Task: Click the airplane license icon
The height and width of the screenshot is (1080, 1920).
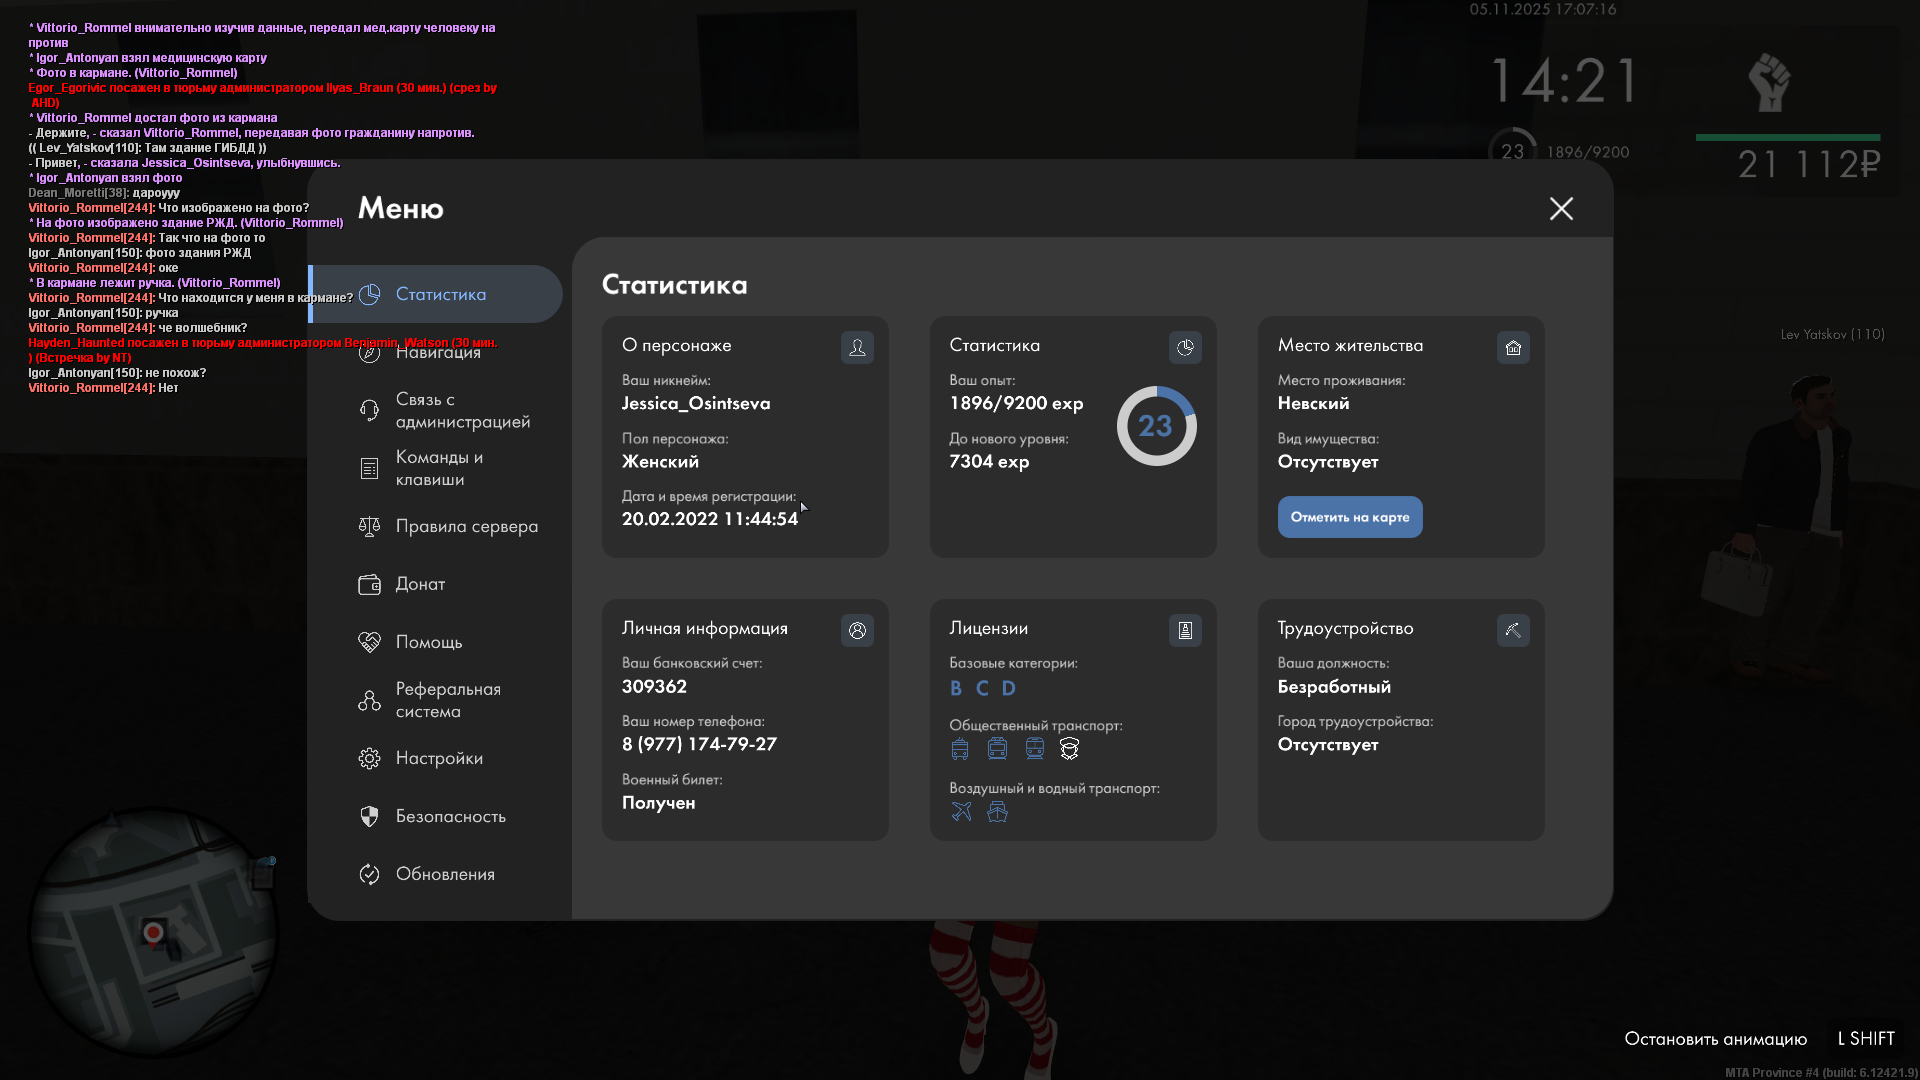Action: pyautogui.click(x=961, y=812)
